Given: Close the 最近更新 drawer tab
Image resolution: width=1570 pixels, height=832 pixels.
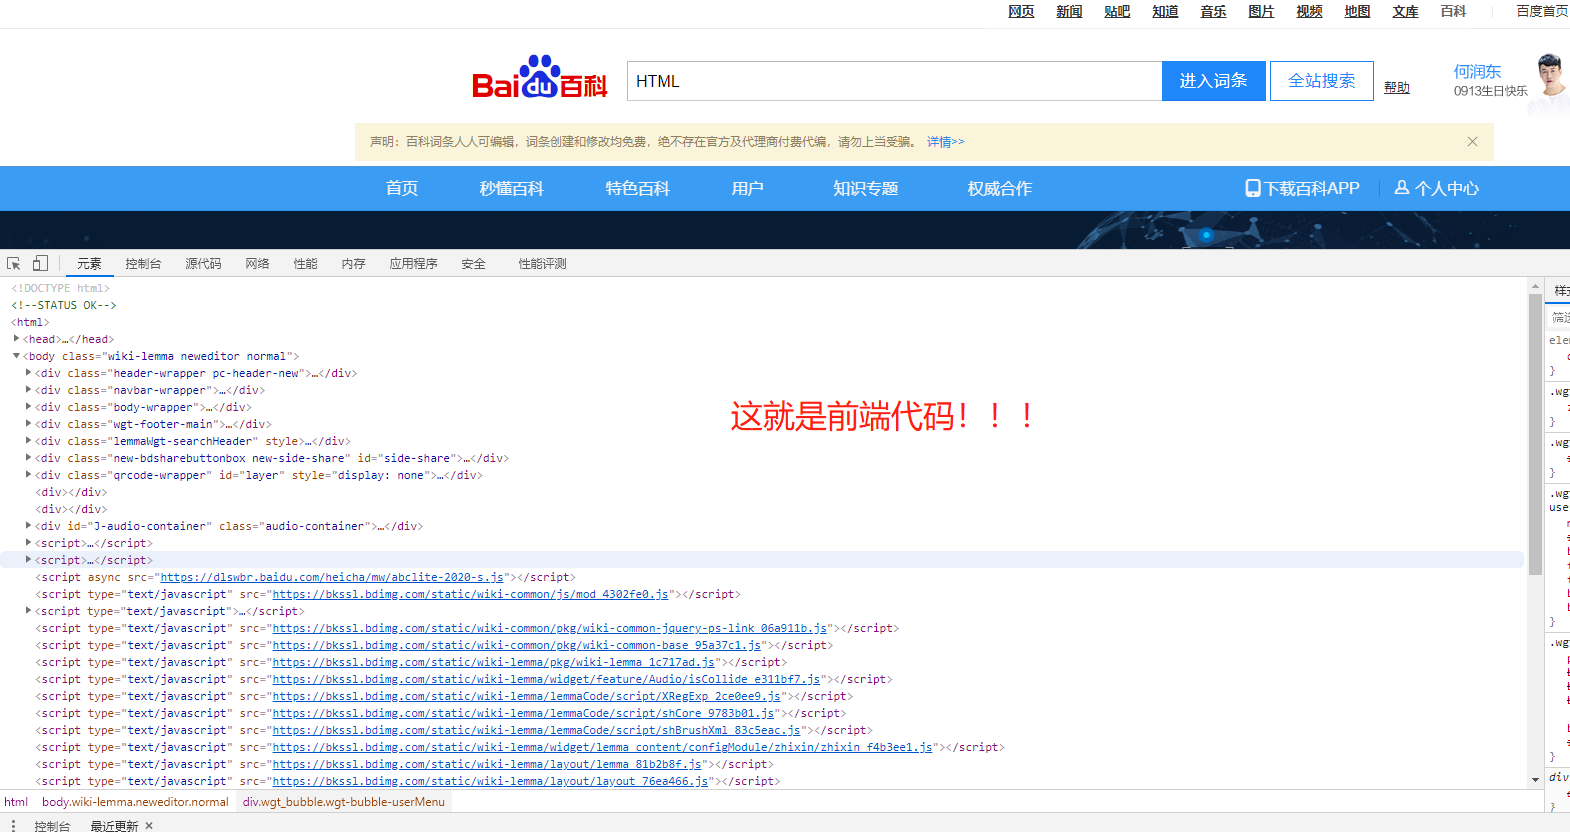Looking at the screenshot, I should [x=149, y=826].
